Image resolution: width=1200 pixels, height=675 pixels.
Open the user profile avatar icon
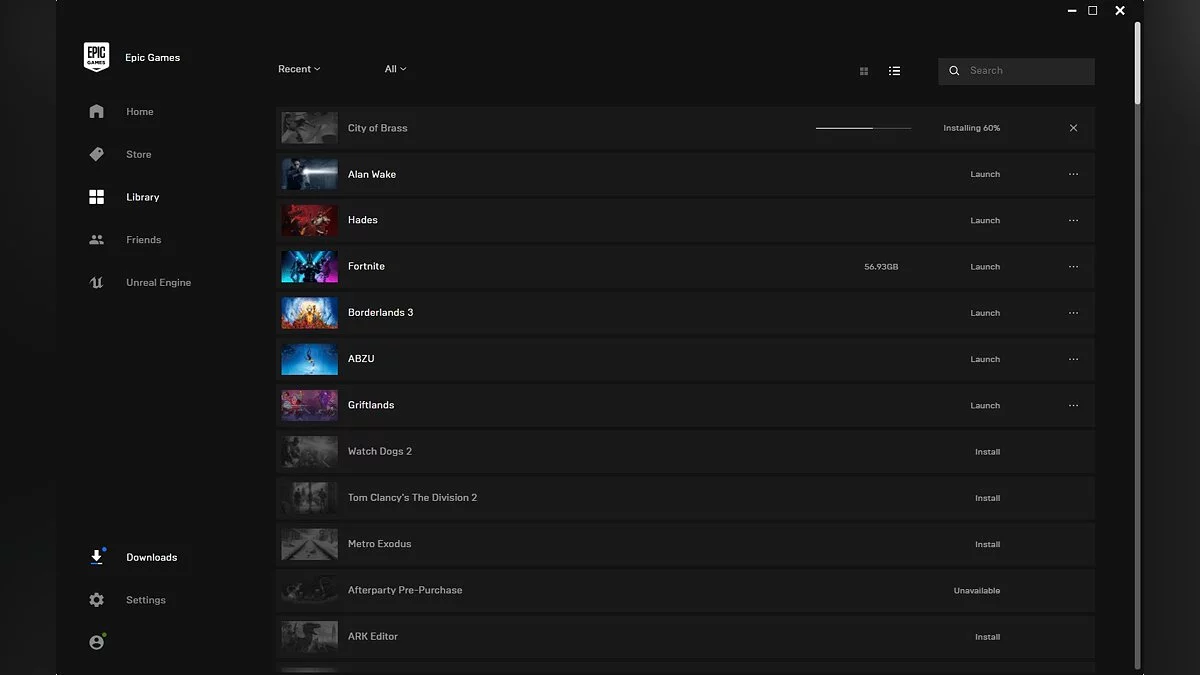click(x=96, y=643)
